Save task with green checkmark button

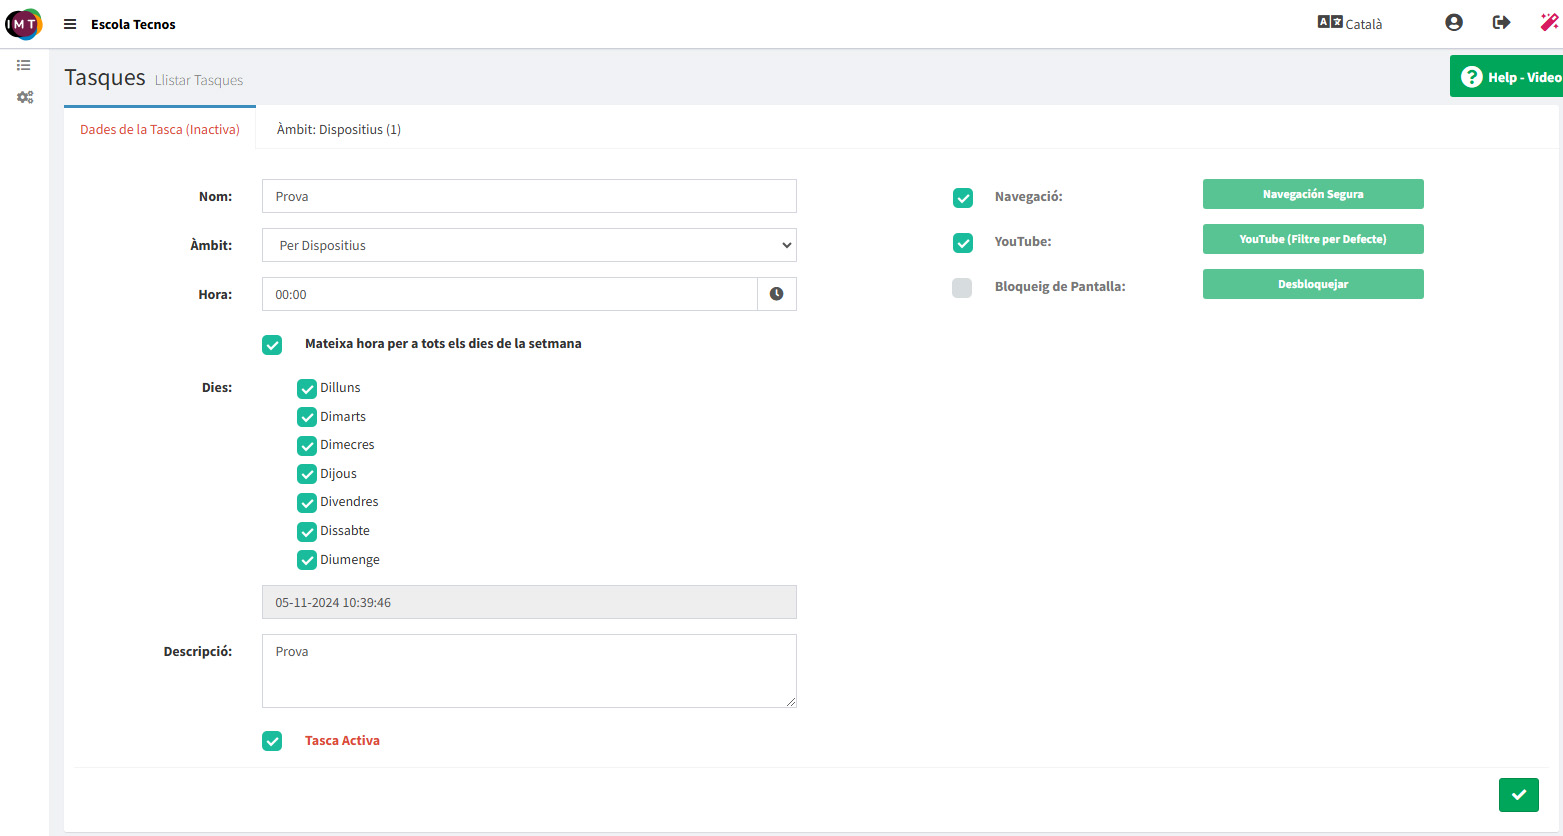(1519, 795)
